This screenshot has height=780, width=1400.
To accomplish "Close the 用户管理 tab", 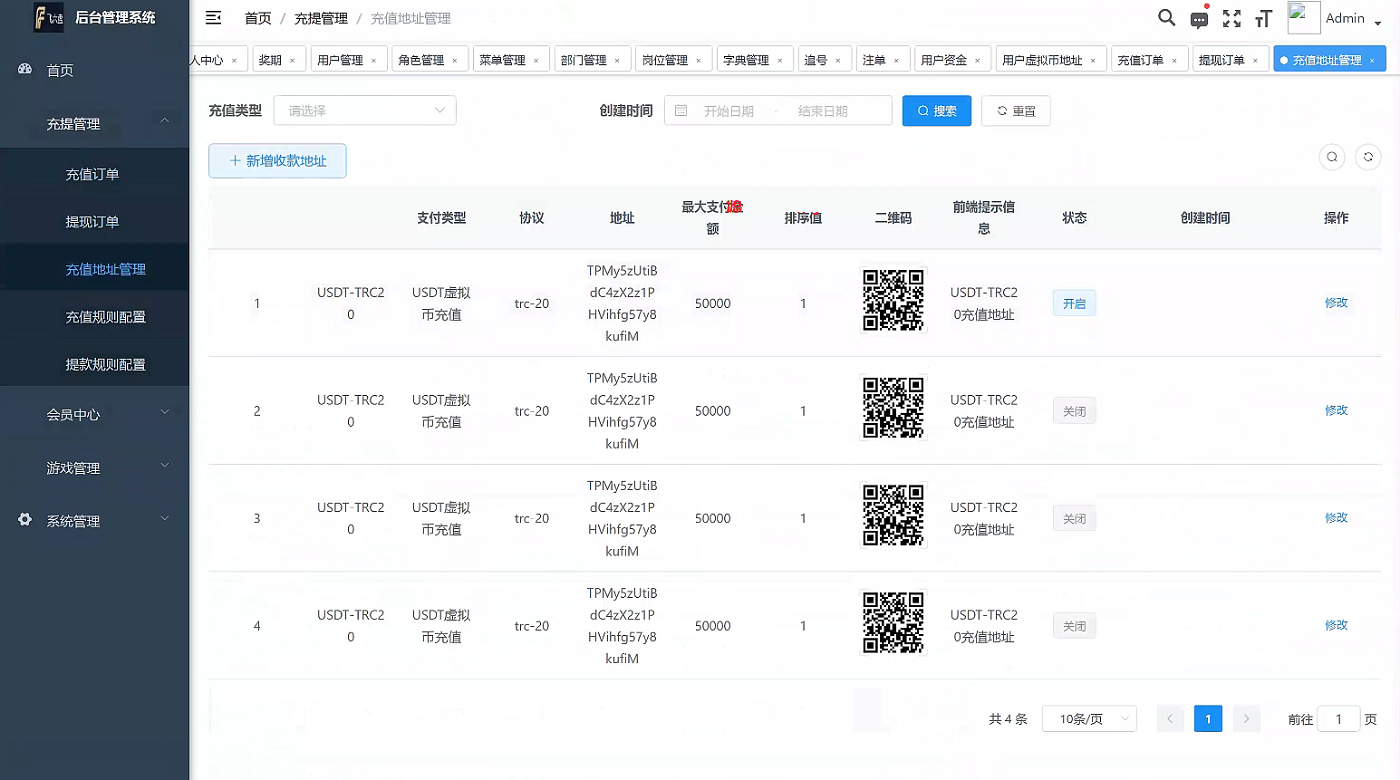I will 374,61.
